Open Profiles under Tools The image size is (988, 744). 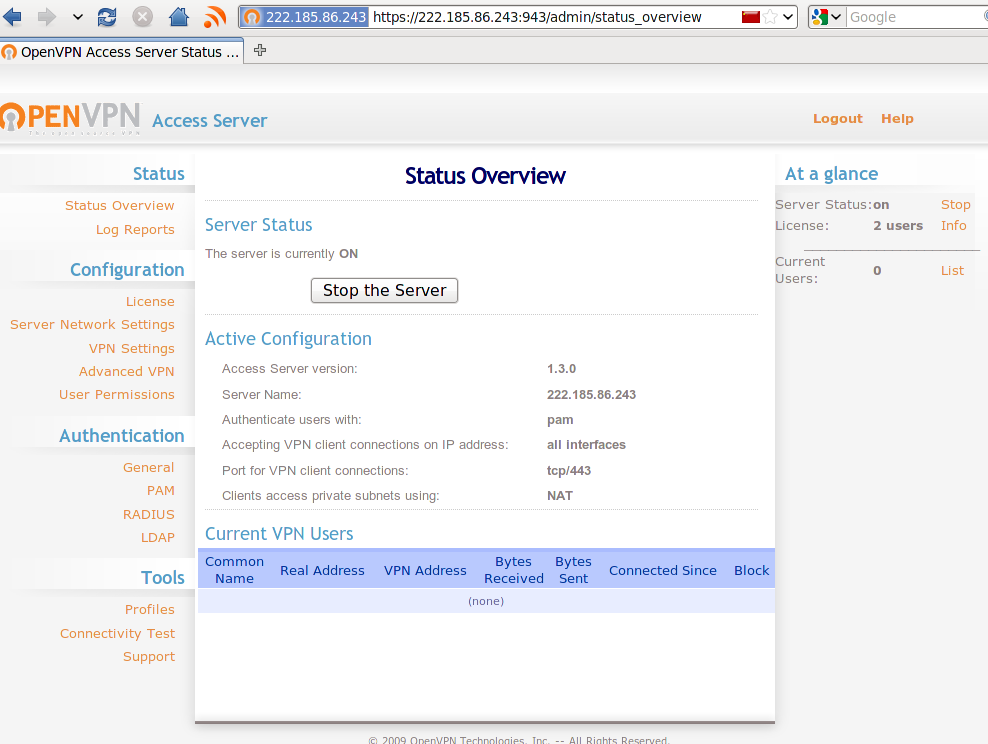[x=149, y=610]
